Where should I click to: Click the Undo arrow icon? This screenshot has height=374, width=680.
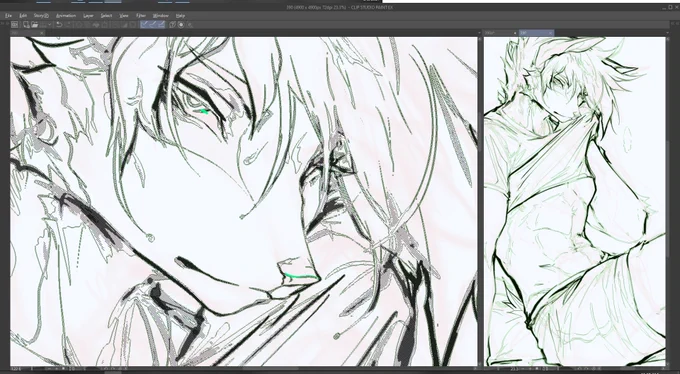tap(59, 25)
